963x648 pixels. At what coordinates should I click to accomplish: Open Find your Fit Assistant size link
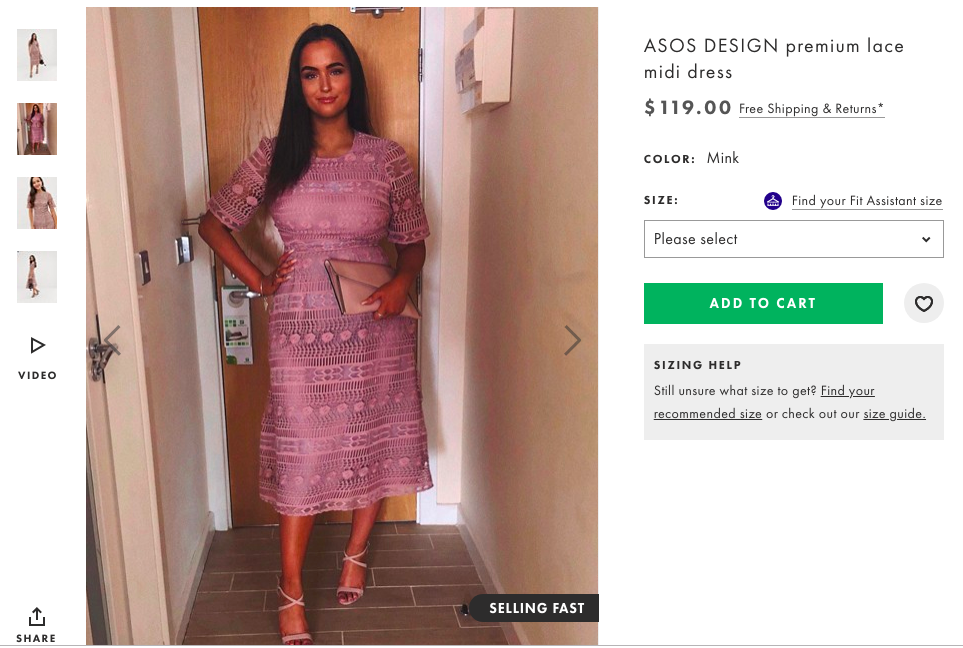[867, 201]
